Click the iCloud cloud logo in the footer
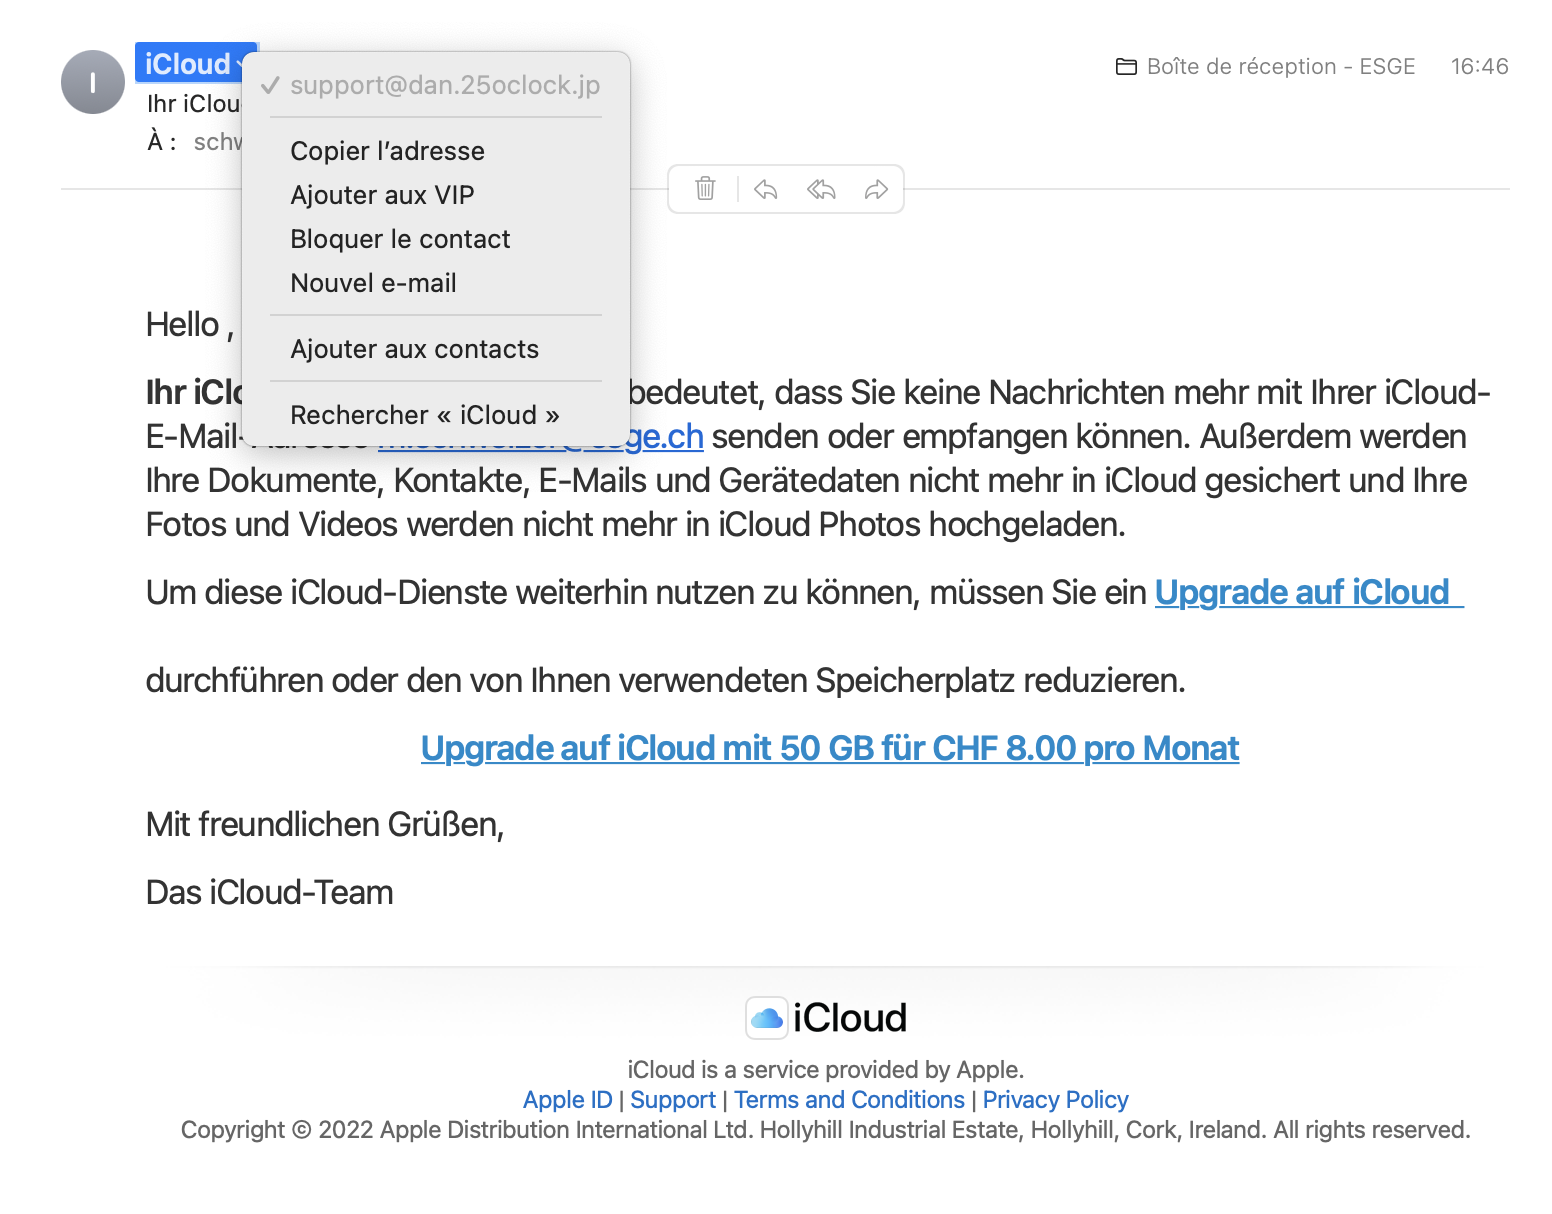 click(764, 1016)
